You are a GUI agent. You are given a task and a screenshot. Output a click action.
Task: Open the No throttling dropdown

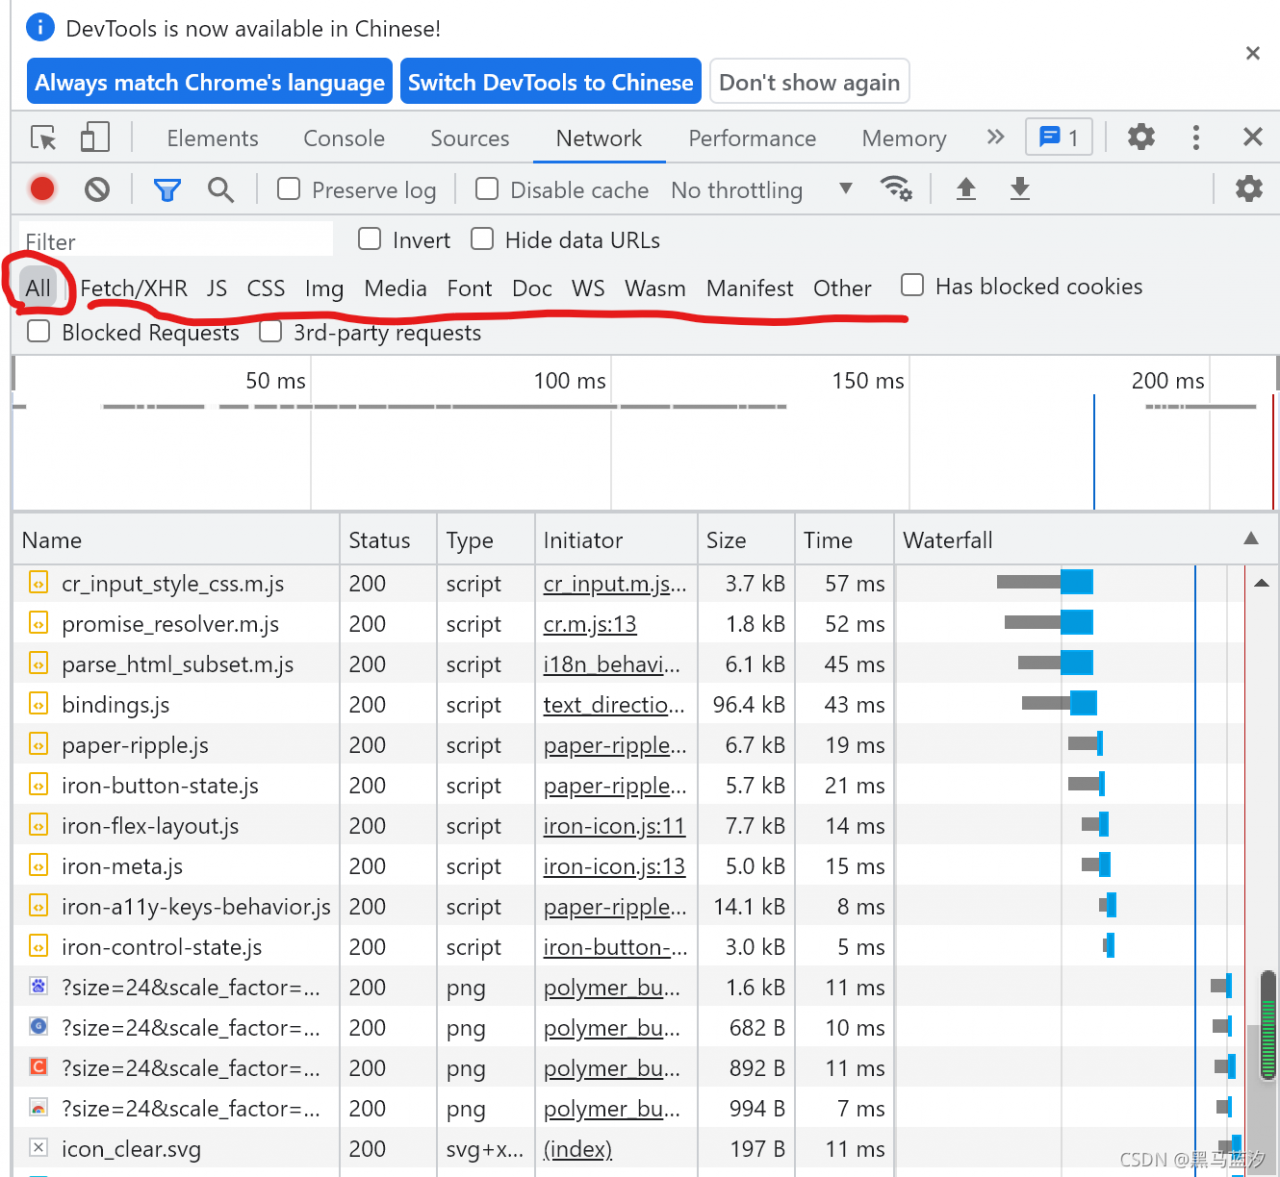[760, 190]
